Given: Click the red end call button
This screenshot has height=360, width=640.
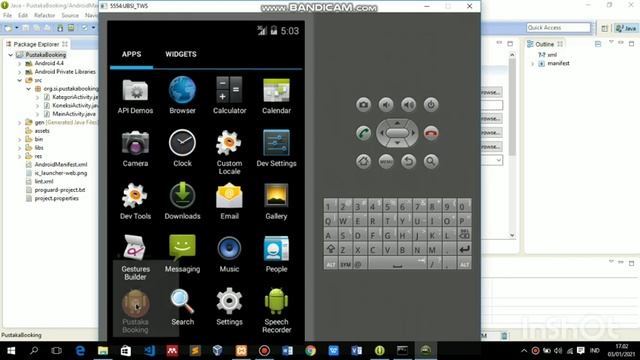Looking at the screenshot, I should 431,133.
